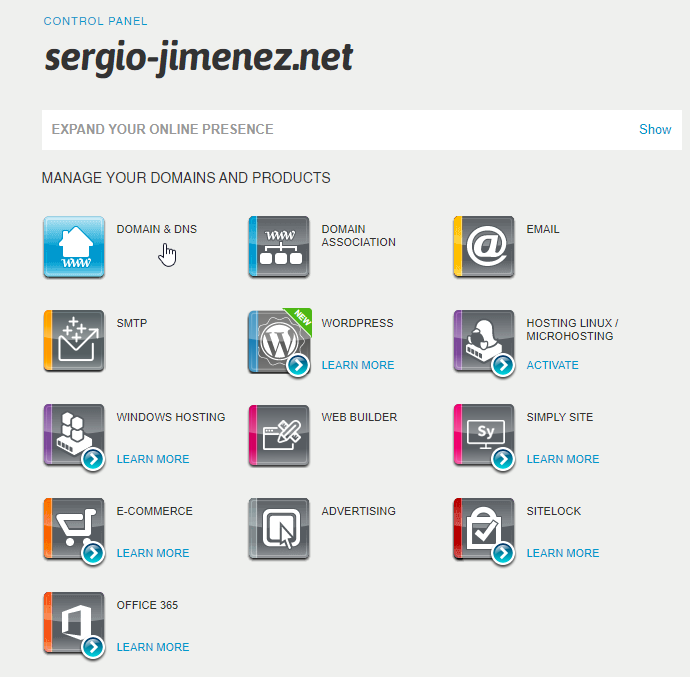The image size is (690, 677).
Task: Click the Control Panel breadcrumb link
Action: pyautogui.click(x=95, y=21)
